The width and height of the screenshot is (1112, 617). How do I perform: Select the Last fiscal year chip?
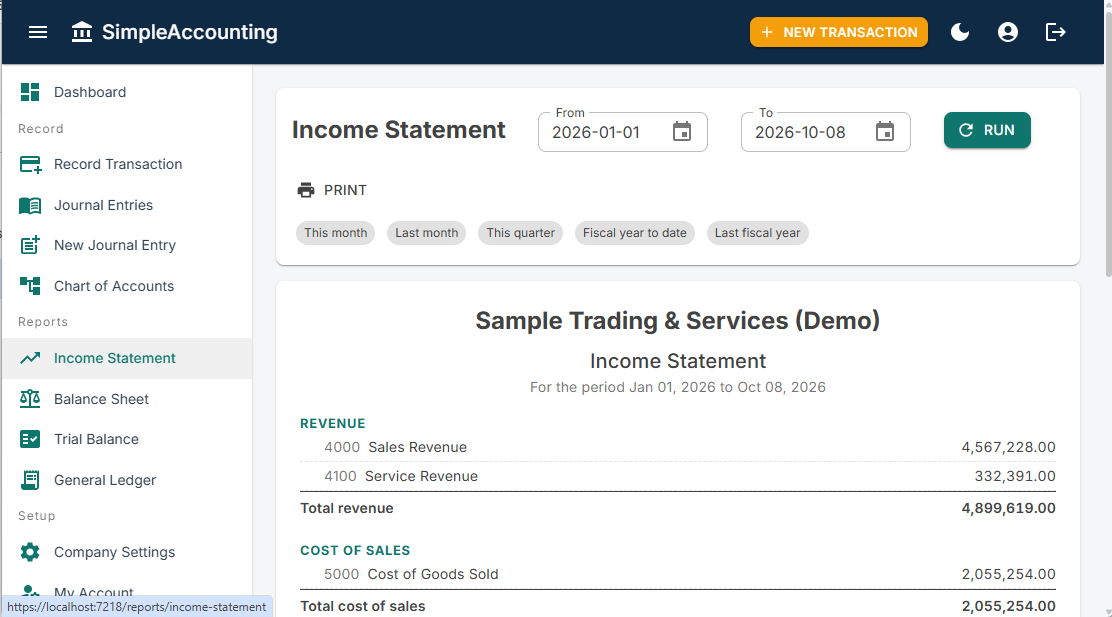pyautogui.click(x=757, y=233)
